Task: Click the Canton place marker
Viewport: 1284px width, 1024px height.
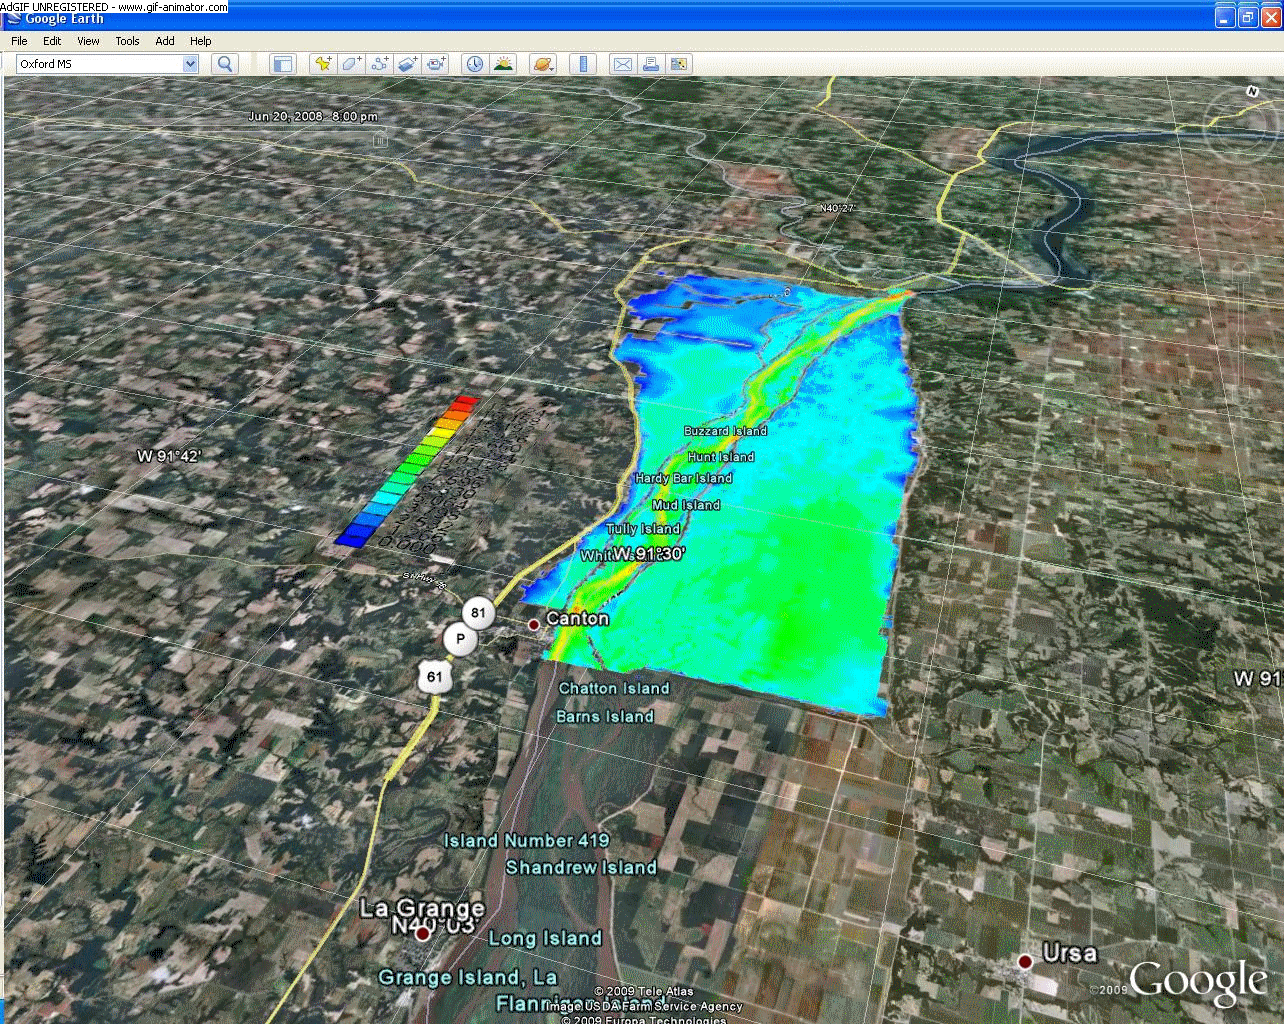Action: point(534,624)
